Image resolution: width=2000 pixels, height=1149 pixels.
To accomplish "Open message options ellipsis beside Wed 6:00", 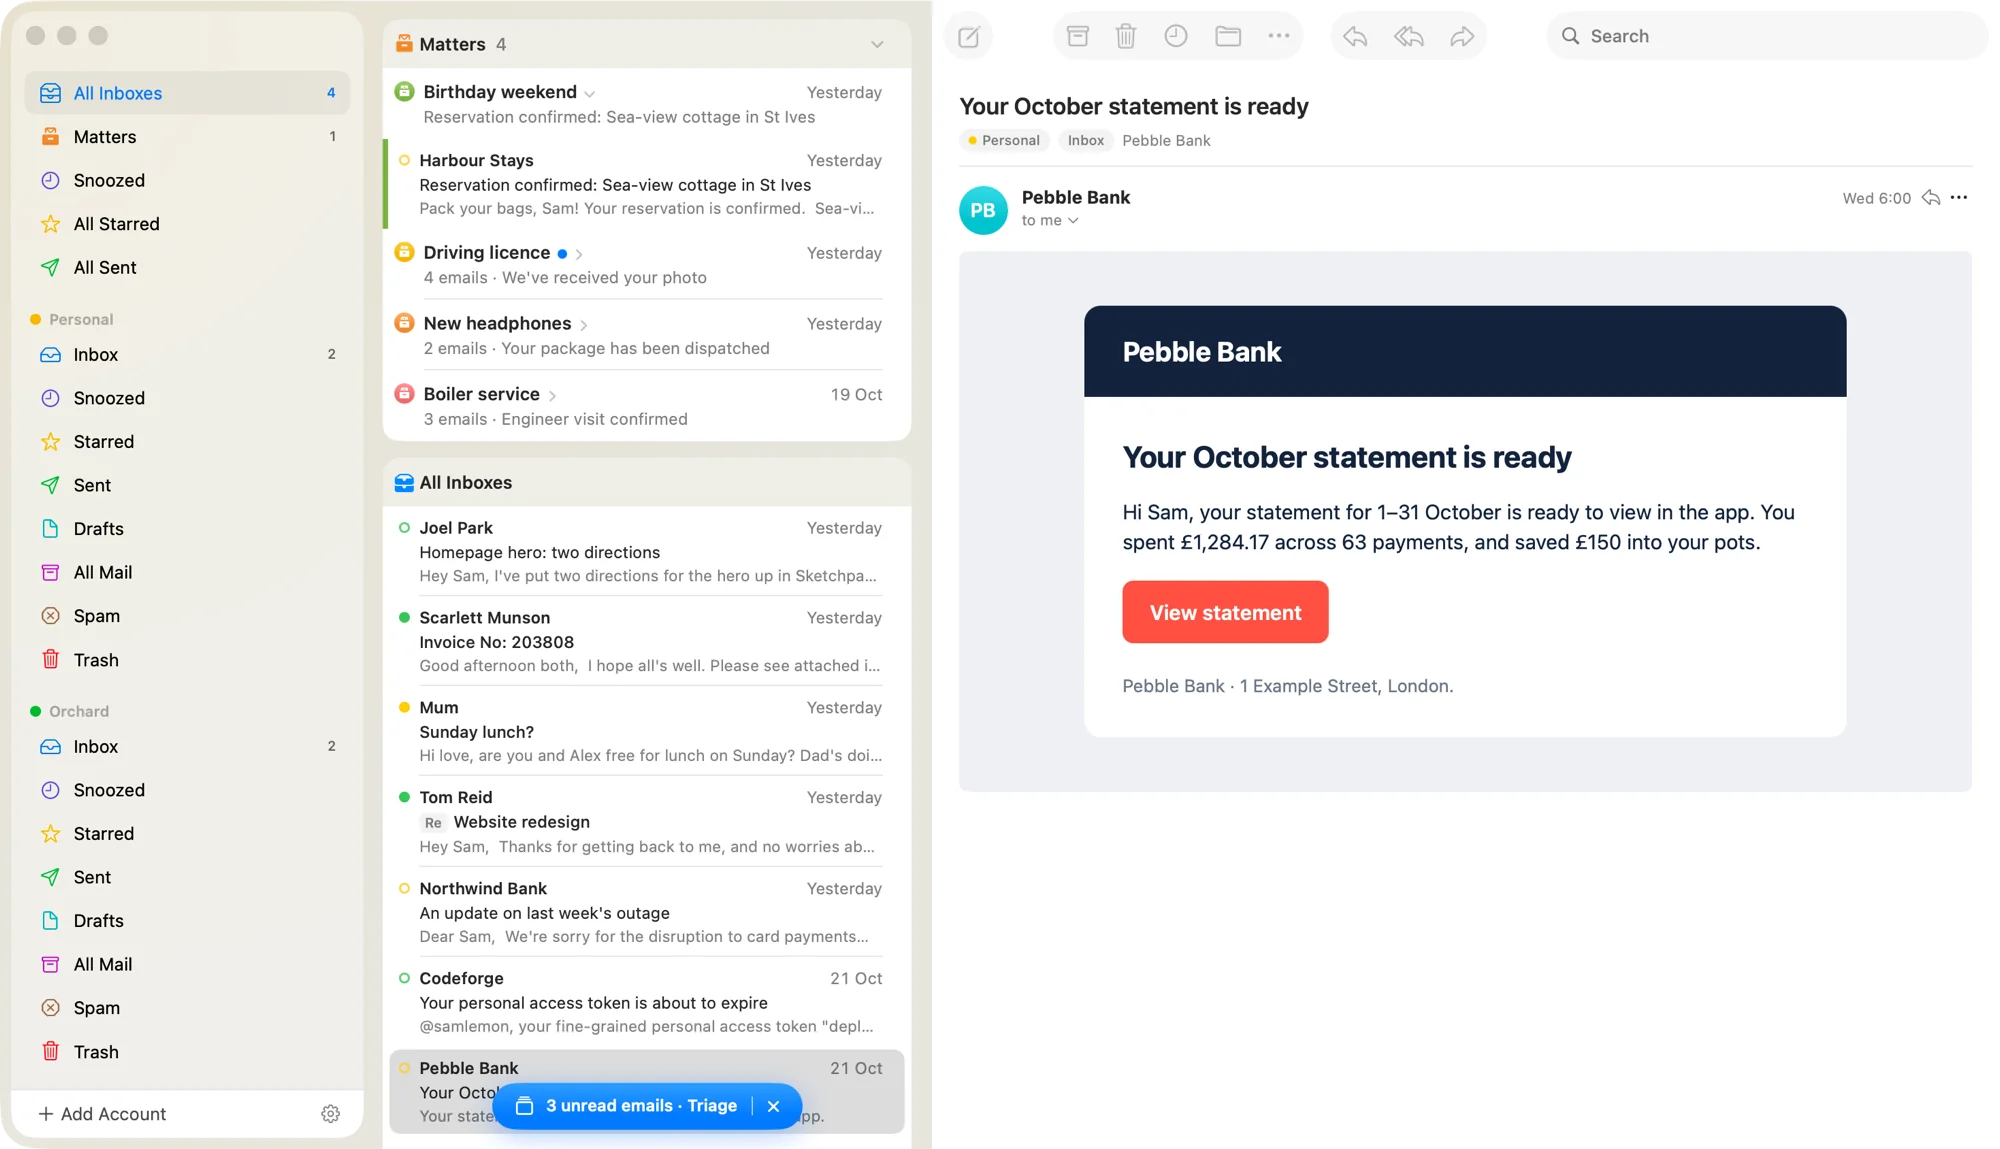I will pos(1958,198).
